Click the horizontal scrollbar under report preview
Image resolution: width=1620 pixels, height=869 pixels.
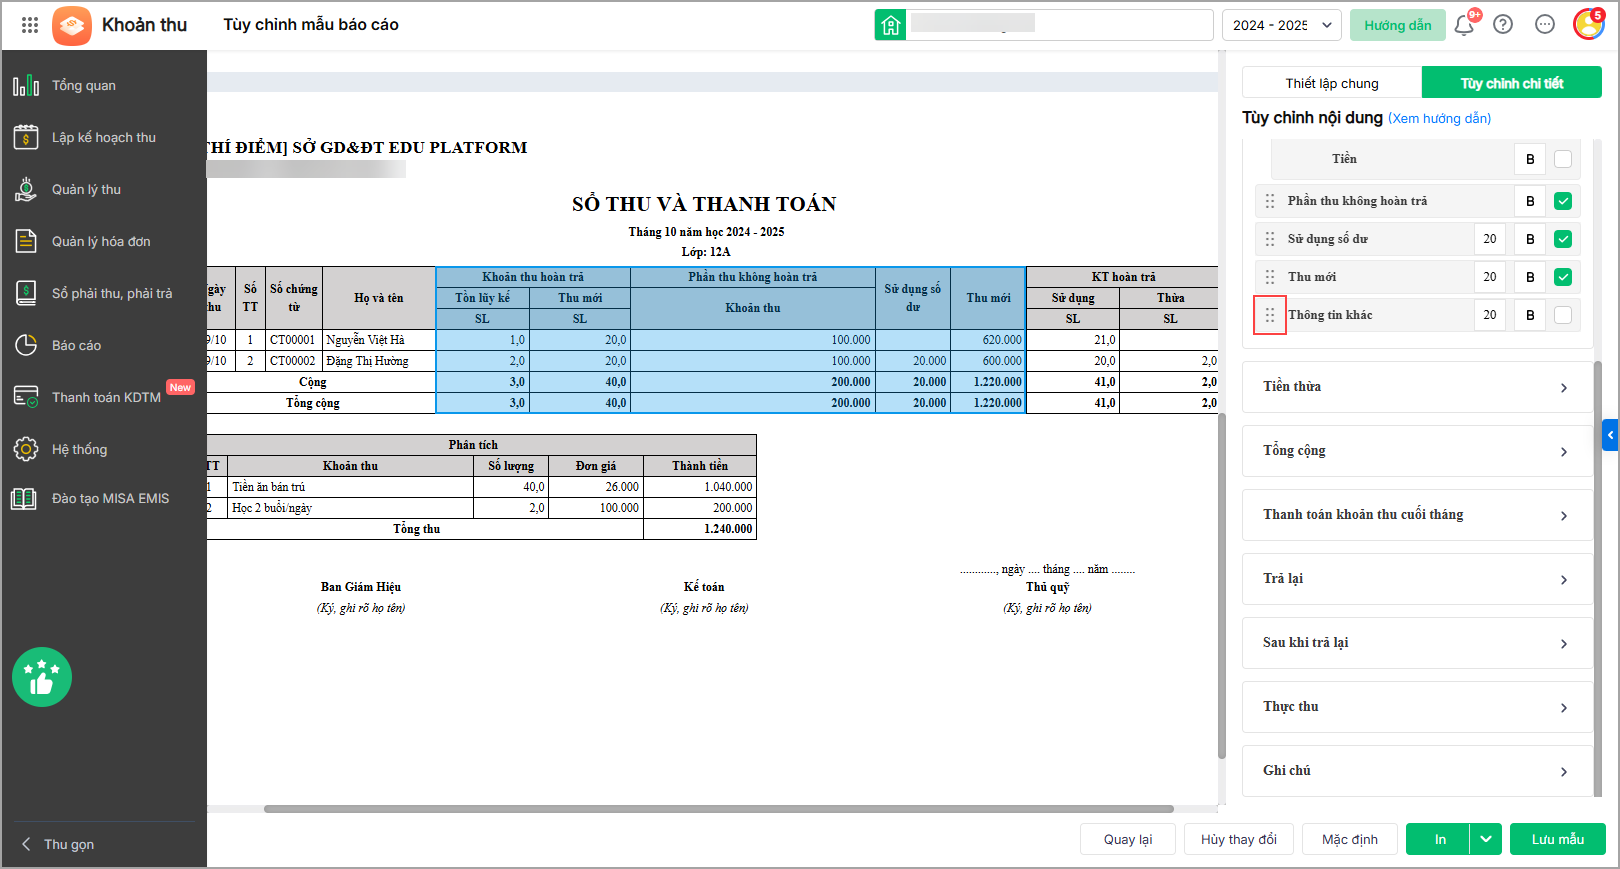[x=718, y=809]
